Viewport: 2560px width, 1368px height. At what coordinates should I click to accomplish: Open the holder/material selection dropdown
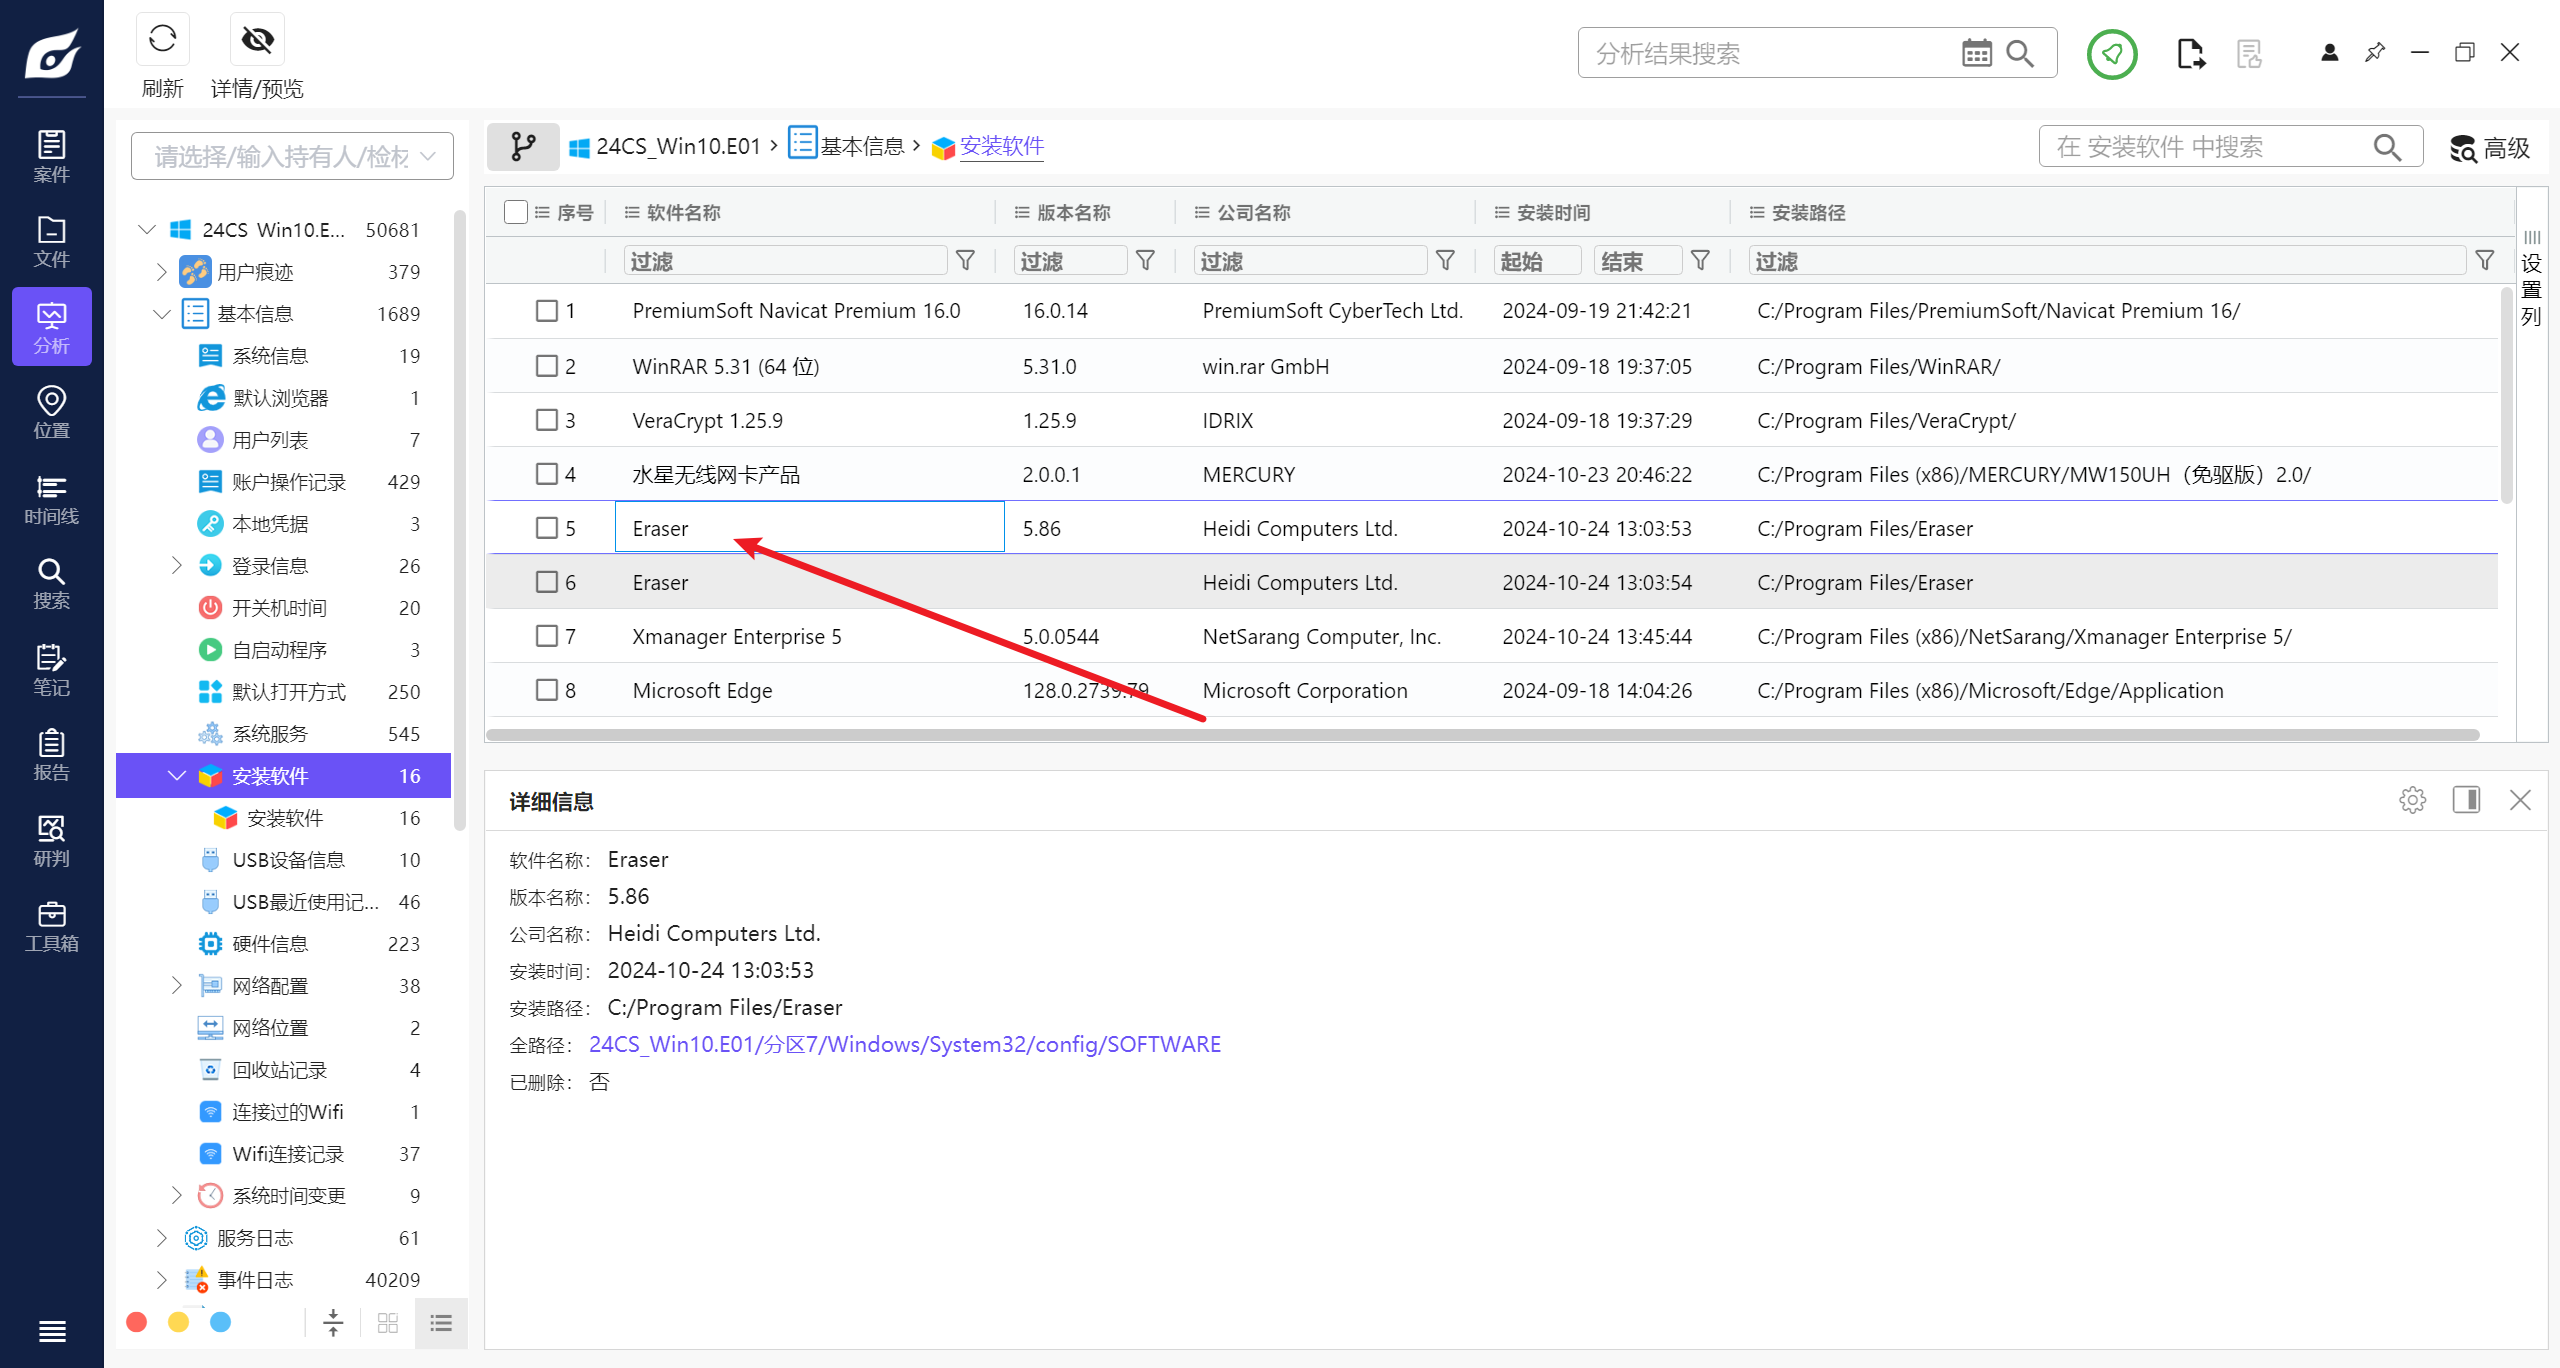(x=292, y=156)
